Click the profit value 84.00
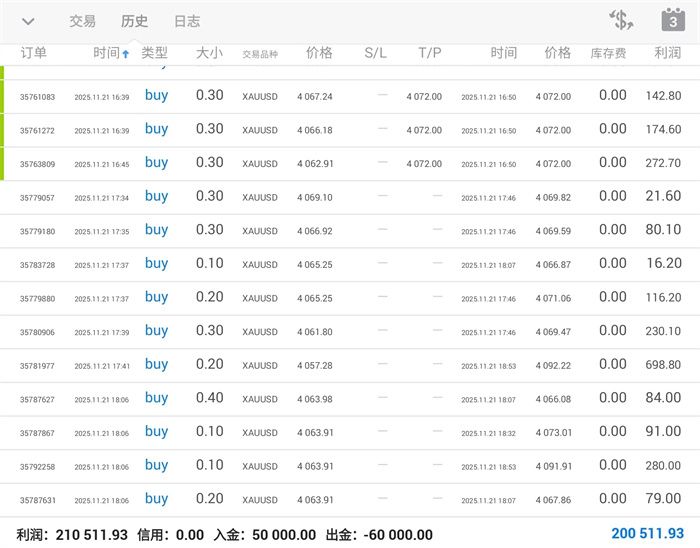The width and height of the screenshot is (700, 548). (x=663, y=398)
